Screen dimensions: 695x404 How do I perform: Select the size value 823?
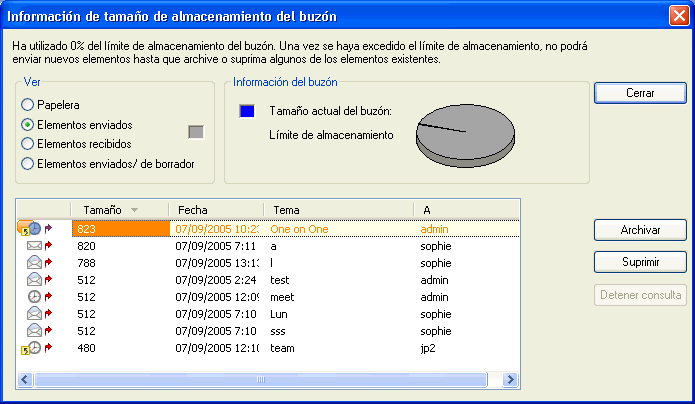tap(86, 229)
